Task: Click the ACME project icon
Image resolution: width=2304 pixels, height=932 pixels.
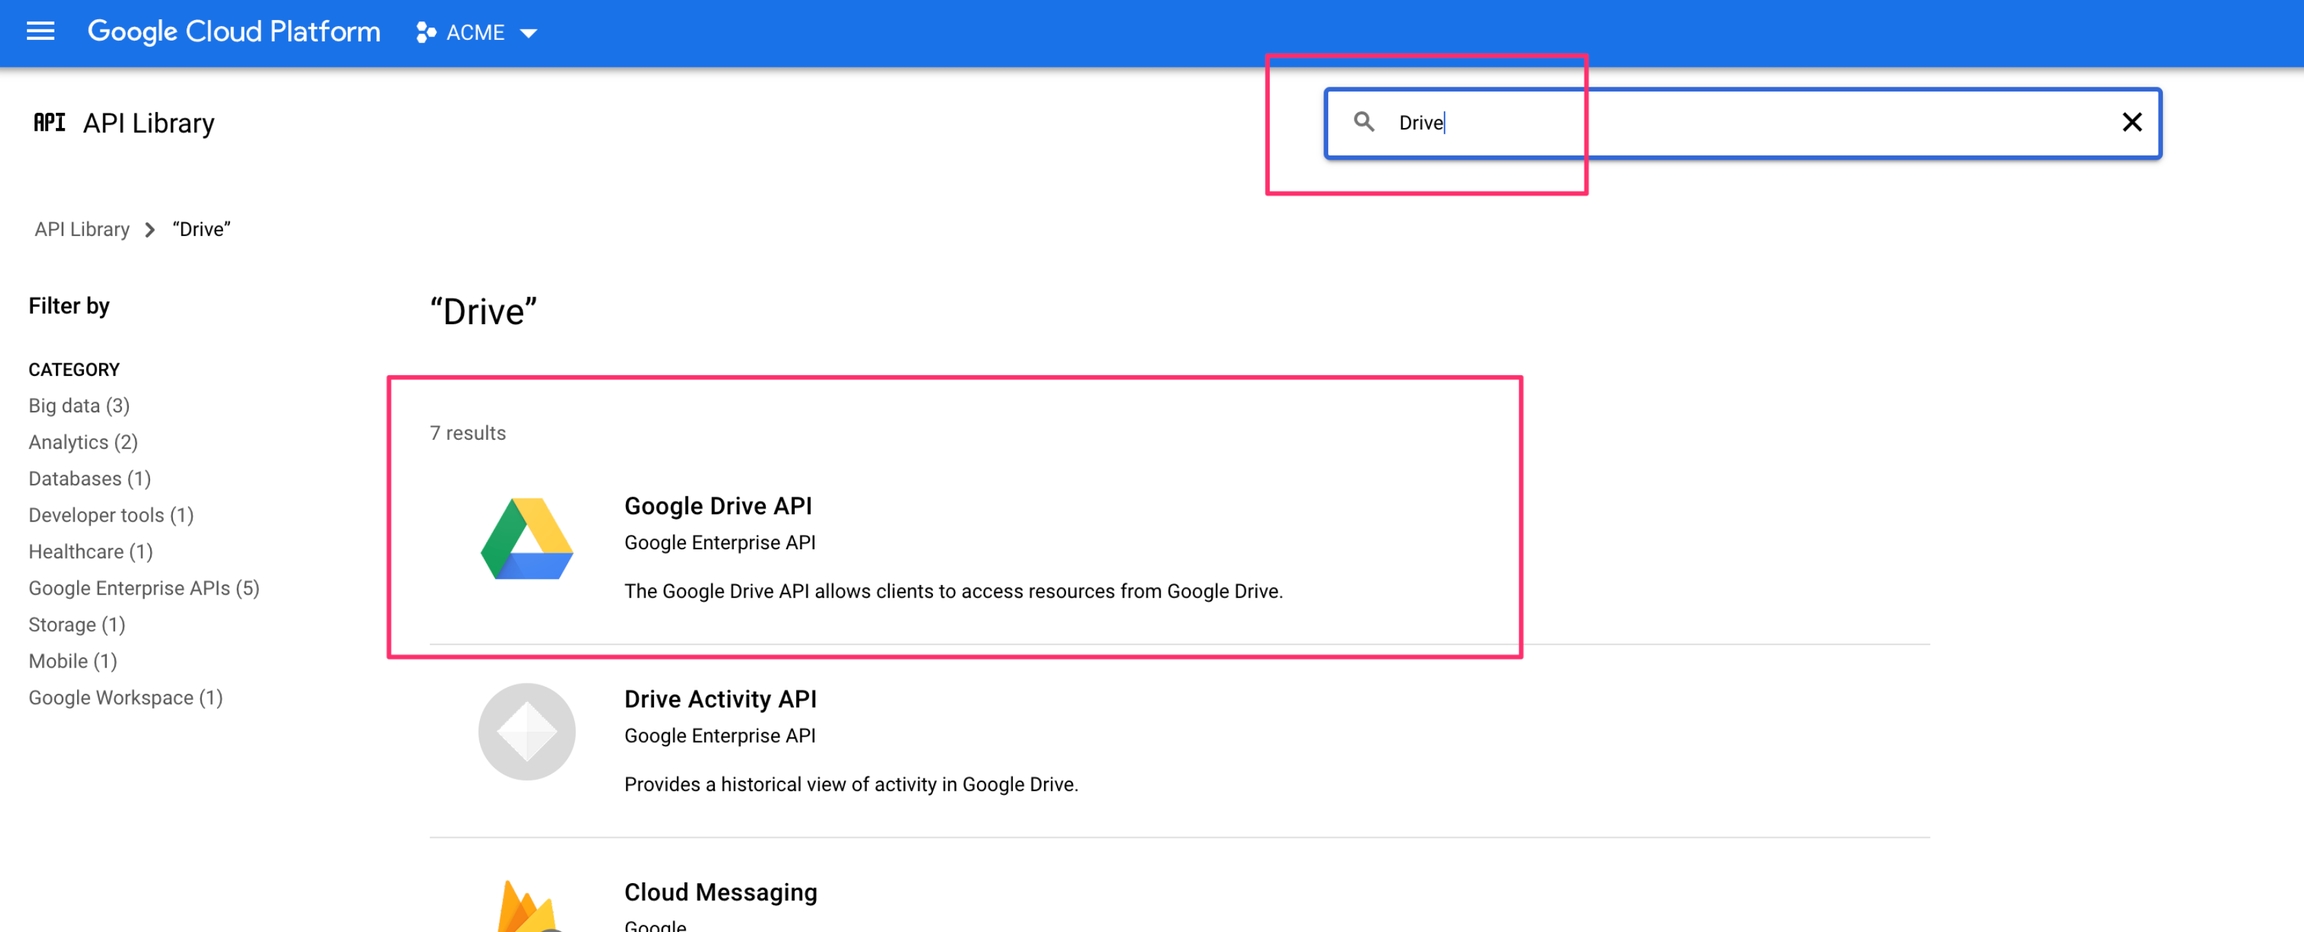Action: tap(426, 33)
